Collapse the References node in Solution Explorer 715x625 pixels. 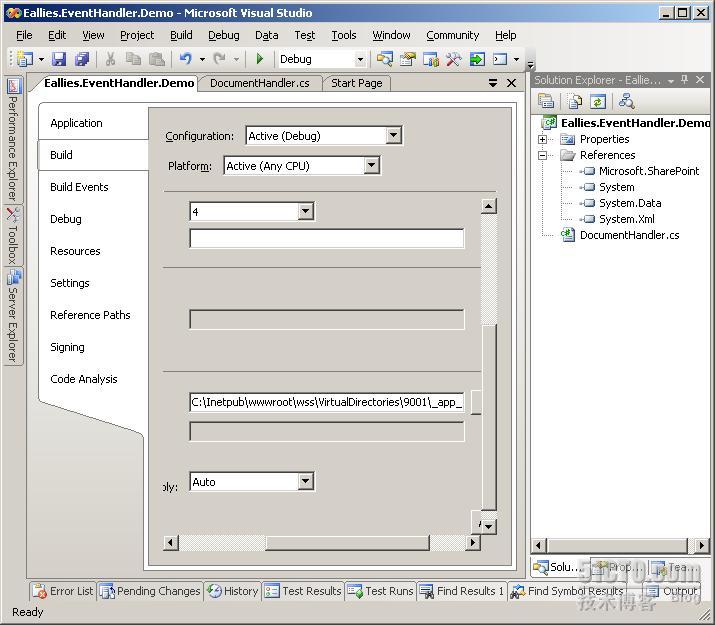542,155
